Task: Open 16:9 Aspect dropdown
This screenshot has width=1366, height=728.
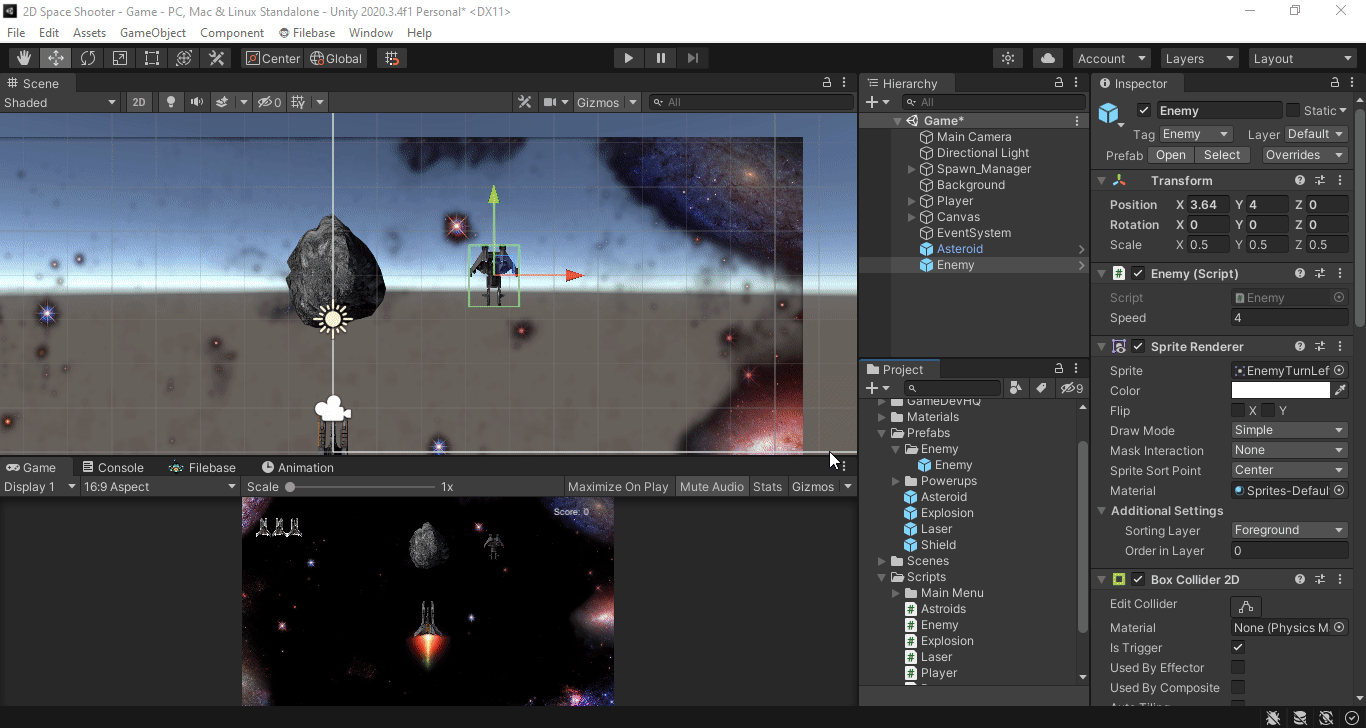Action: (159, 487)
